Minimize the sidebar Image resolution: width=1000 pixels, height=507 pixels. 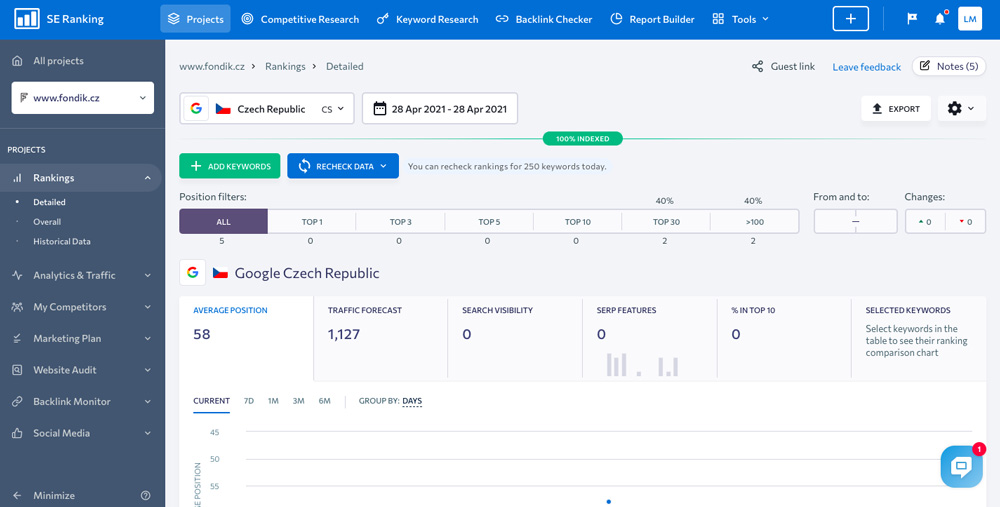(44, 496)
